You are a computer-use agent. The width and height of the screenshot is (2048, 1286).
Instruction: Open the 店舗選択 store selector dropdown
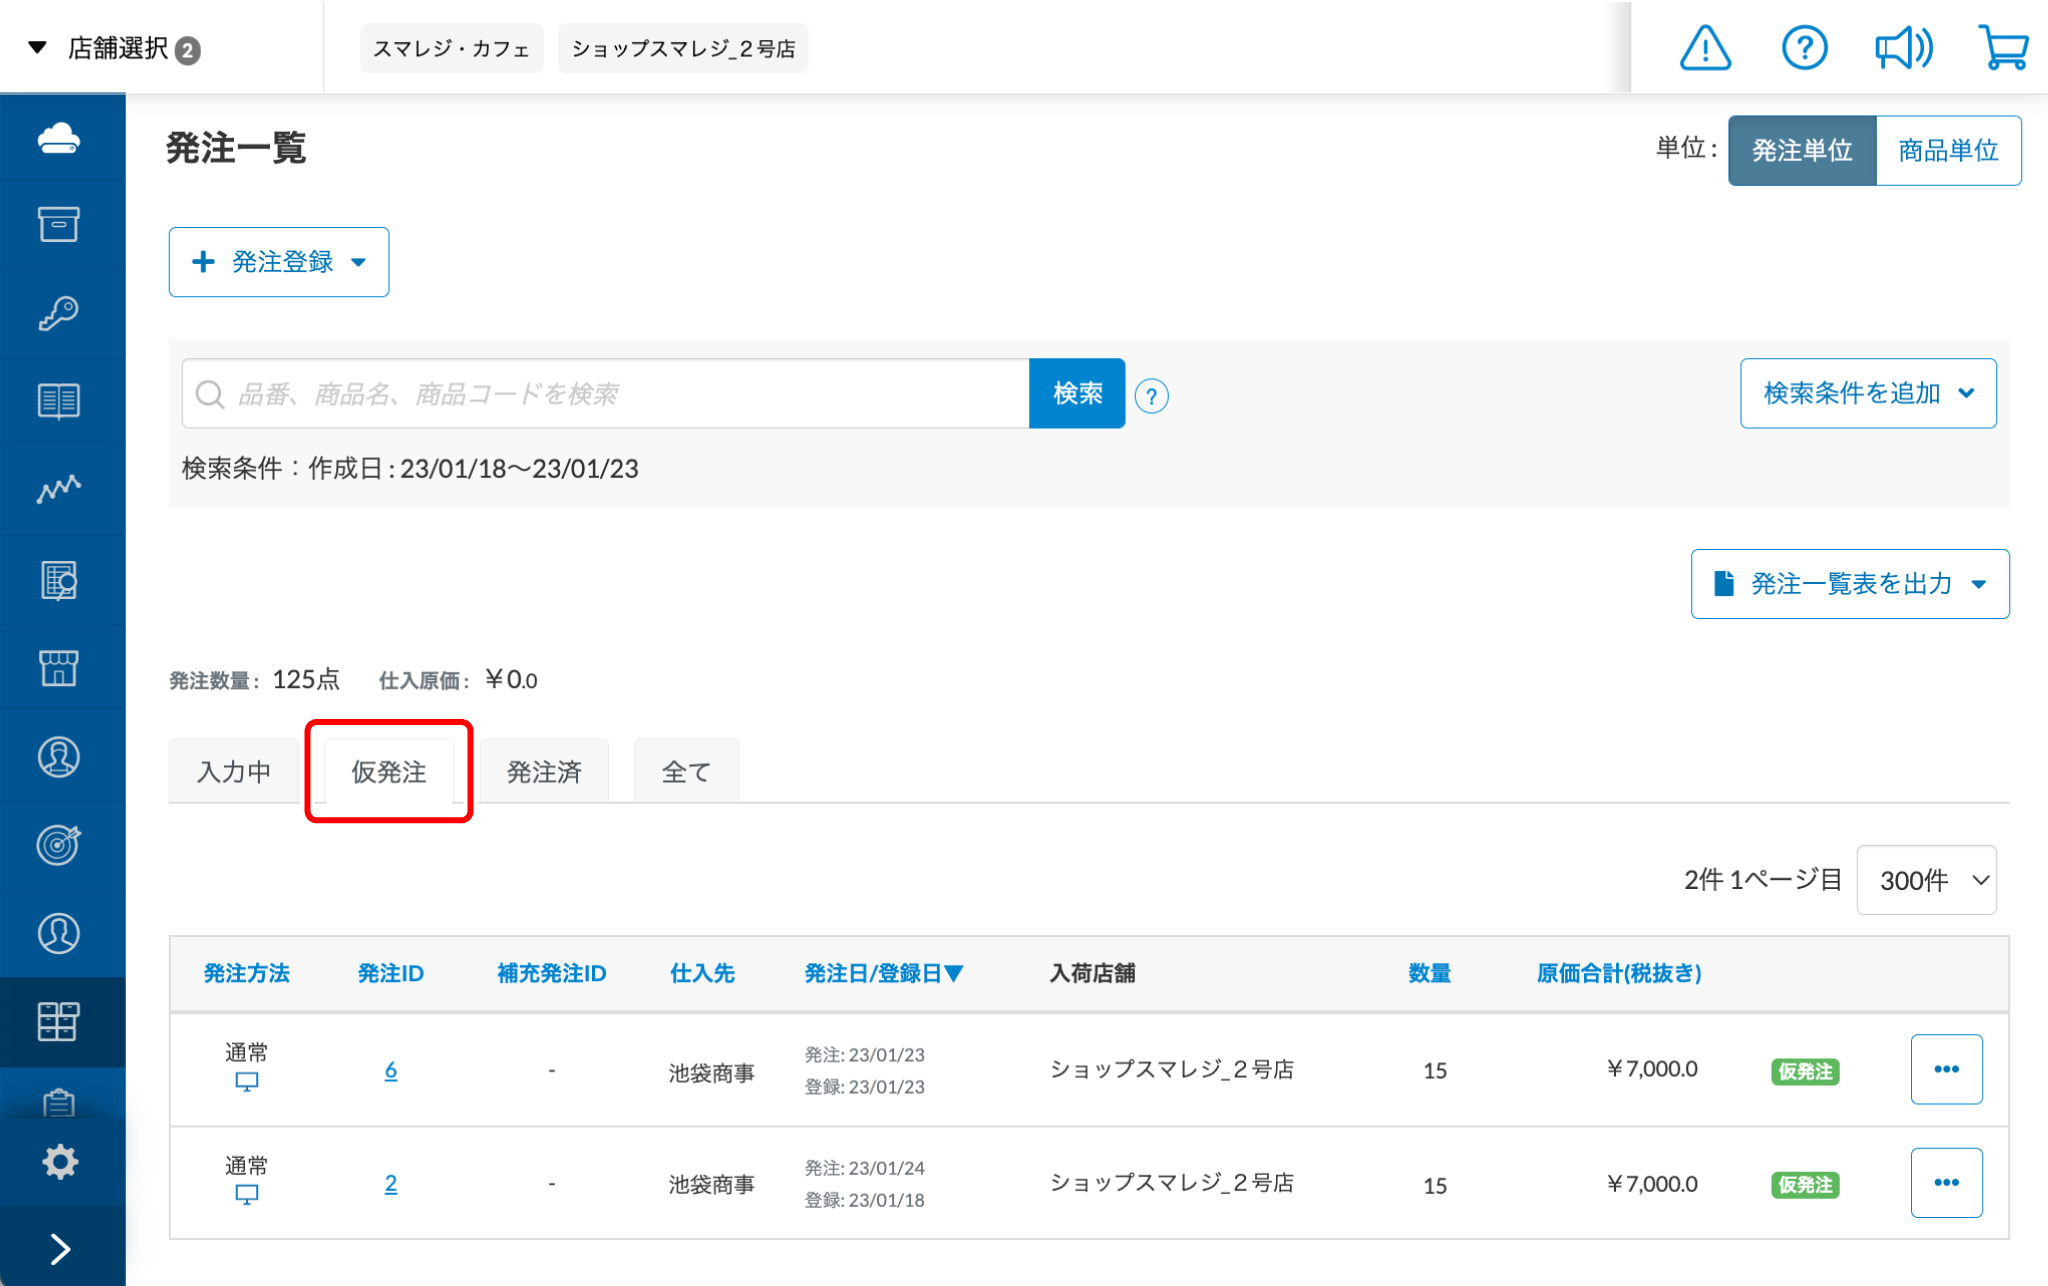(115, 48)
